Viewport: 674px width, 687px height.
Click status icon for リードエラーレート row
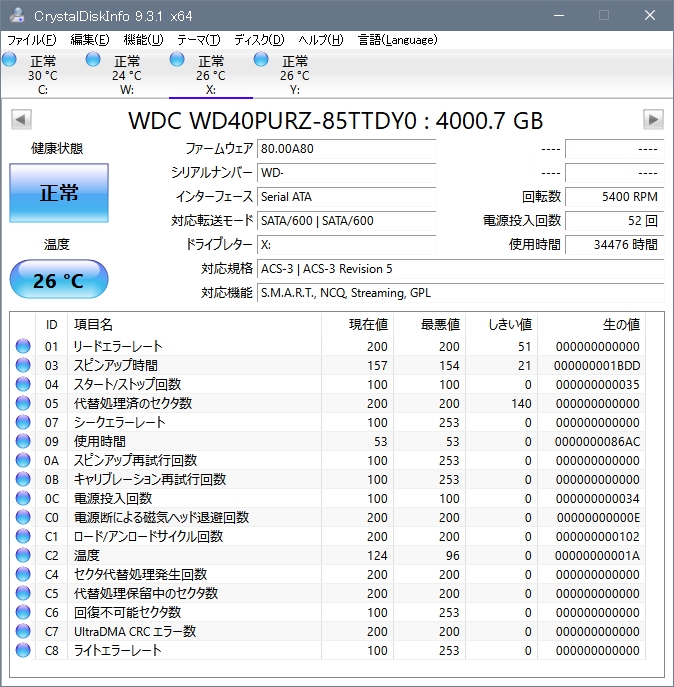[x=23, y=346]
